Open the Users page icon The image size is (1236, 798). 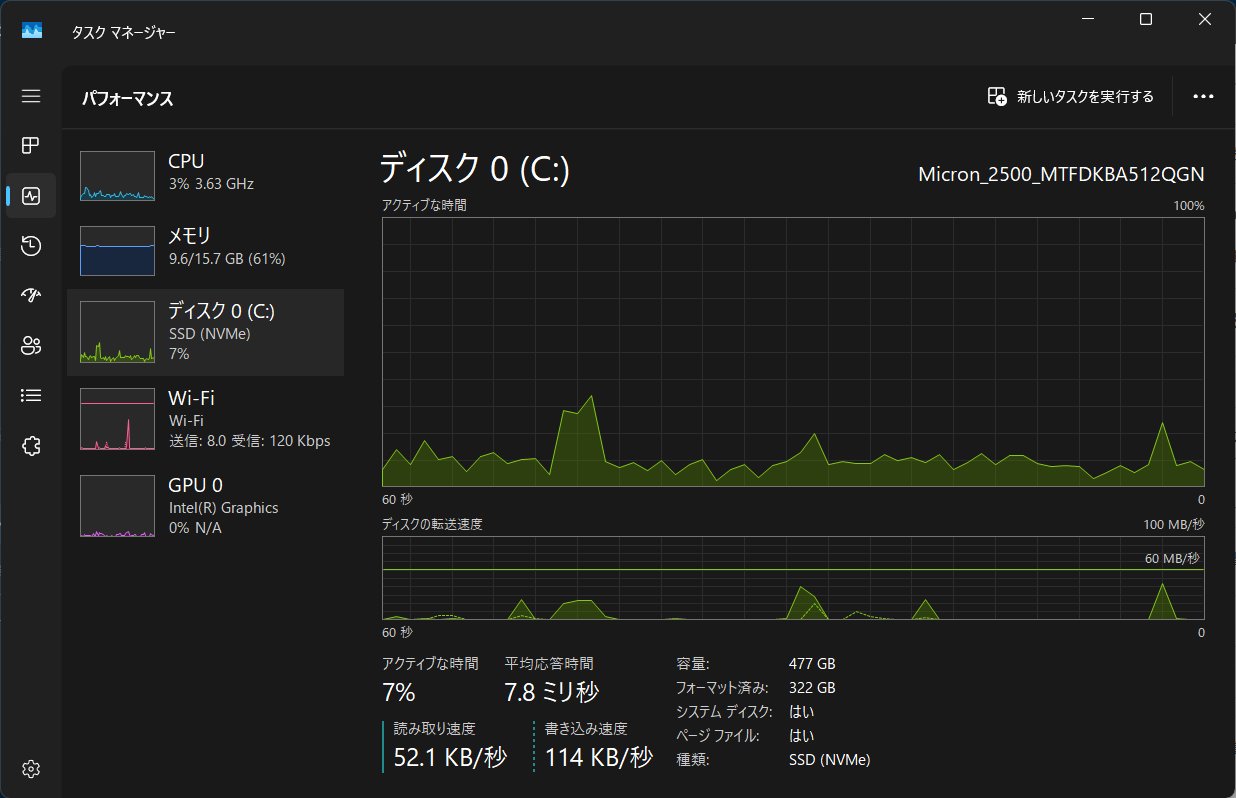pos(31,346)
